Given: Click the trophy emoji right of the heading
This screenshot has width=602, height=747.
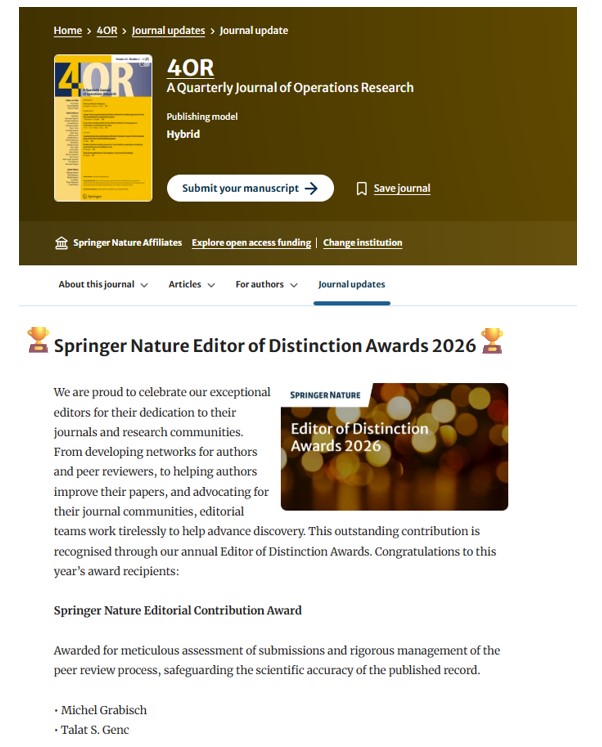Looking at the screenshot, I should [x=492, y=341].
